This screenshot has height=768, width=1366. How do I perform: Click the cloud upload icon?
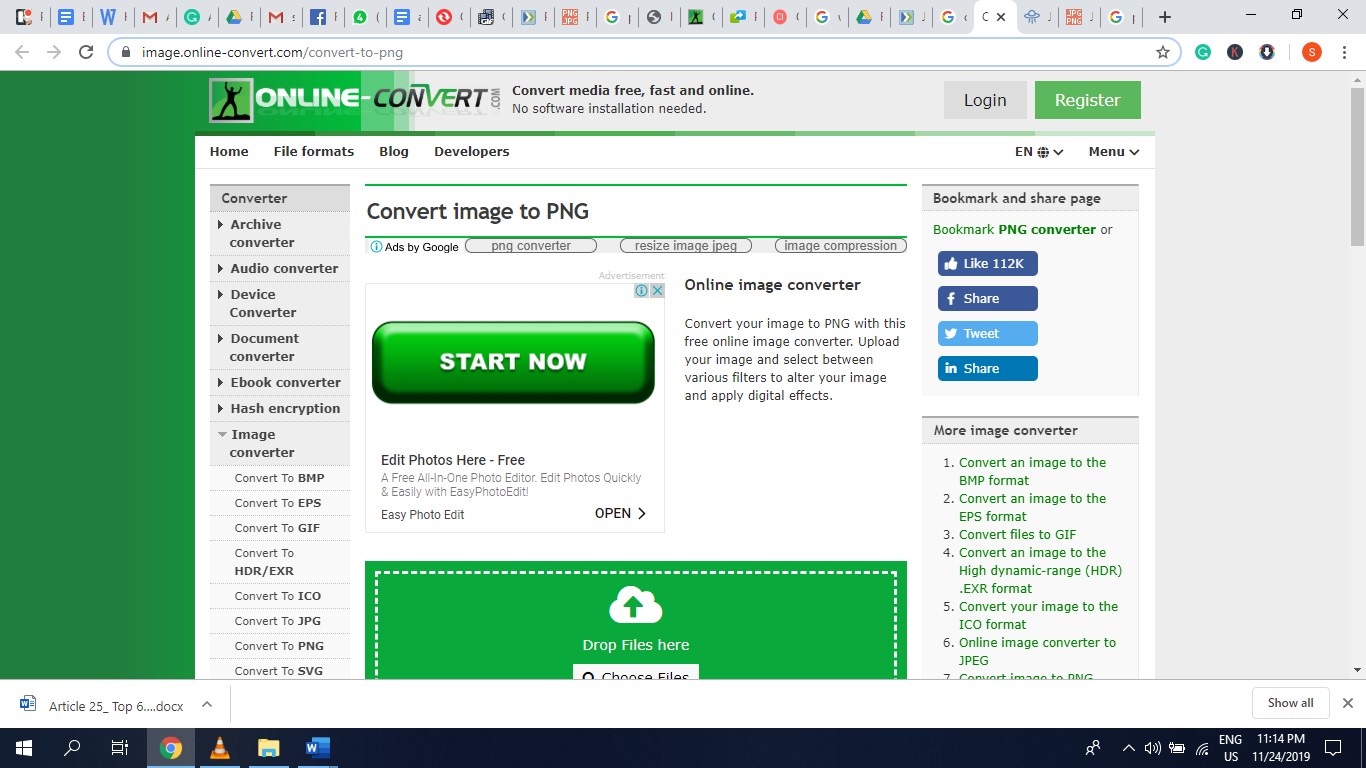click(636, 605)
